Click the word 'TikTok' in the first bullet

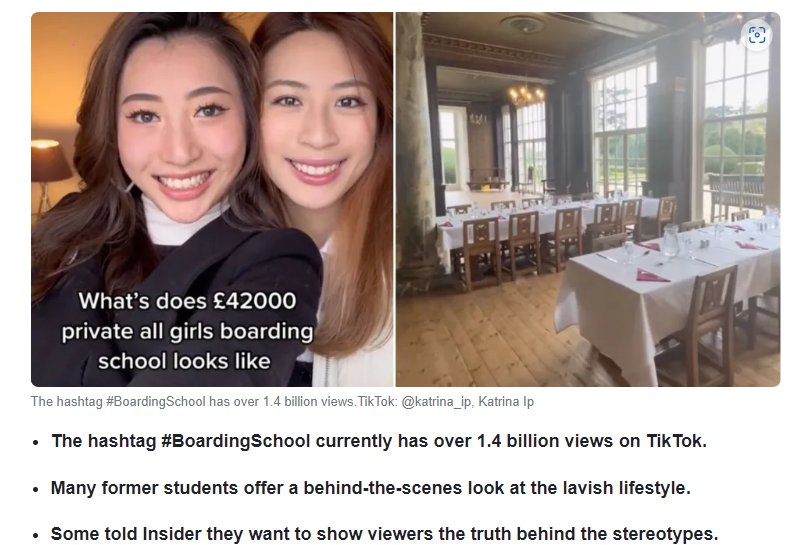point(675,441)
